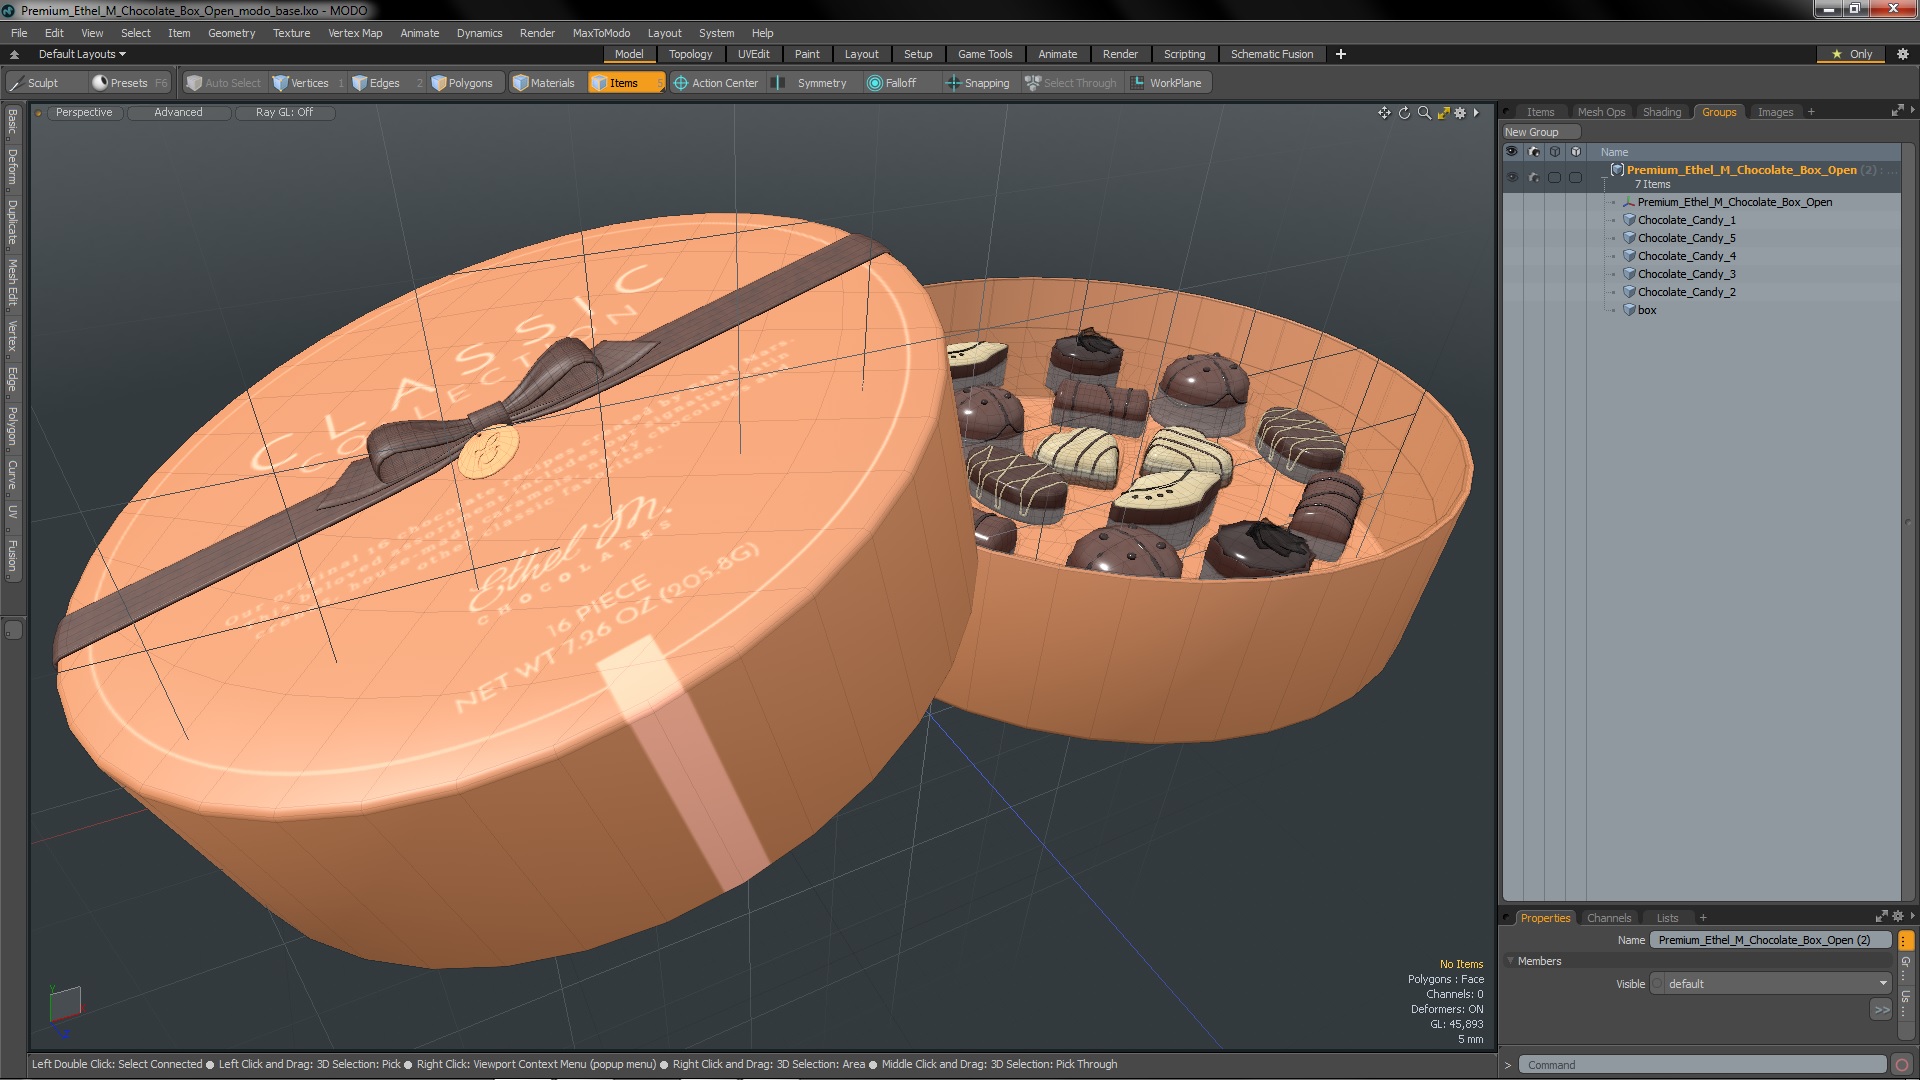Click the Command input field

click(x=1702, y=1065)
